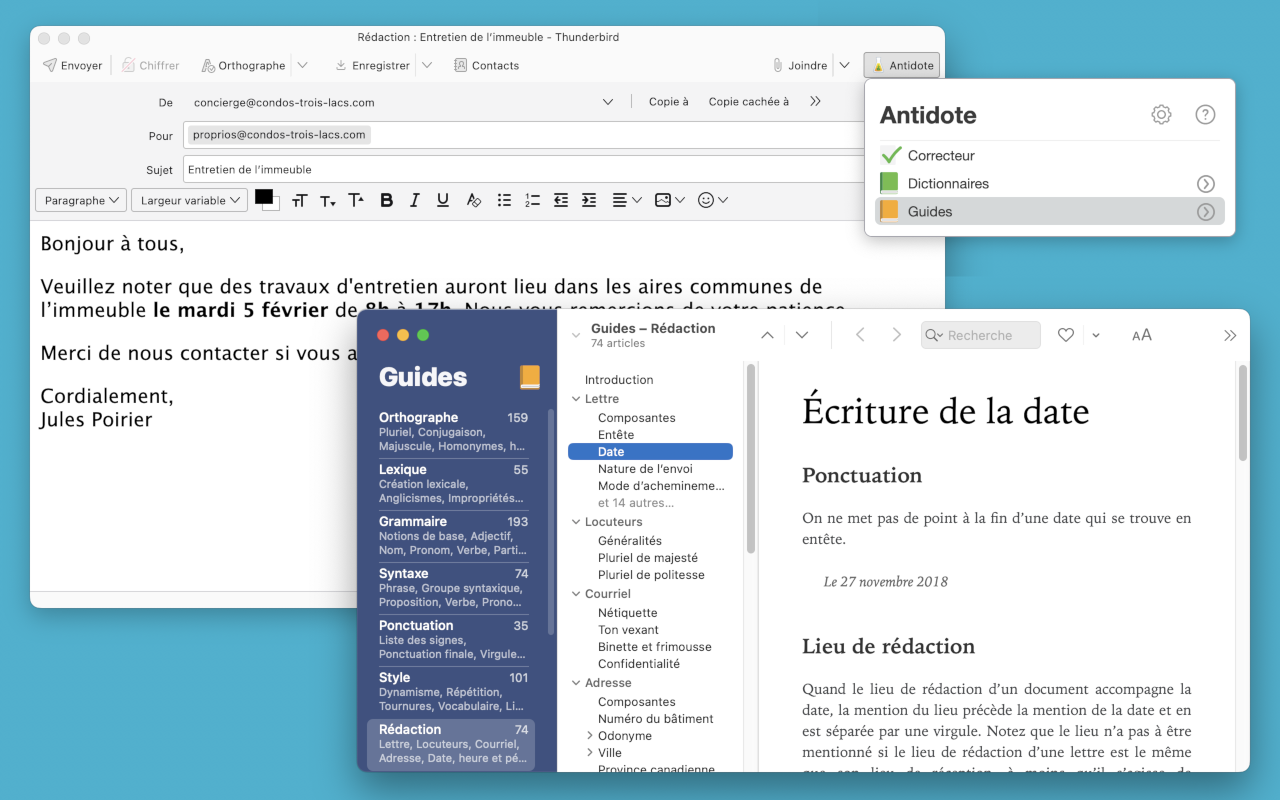Toggle underline formatting
1280x800 pixels.
(x=443, y=201)
